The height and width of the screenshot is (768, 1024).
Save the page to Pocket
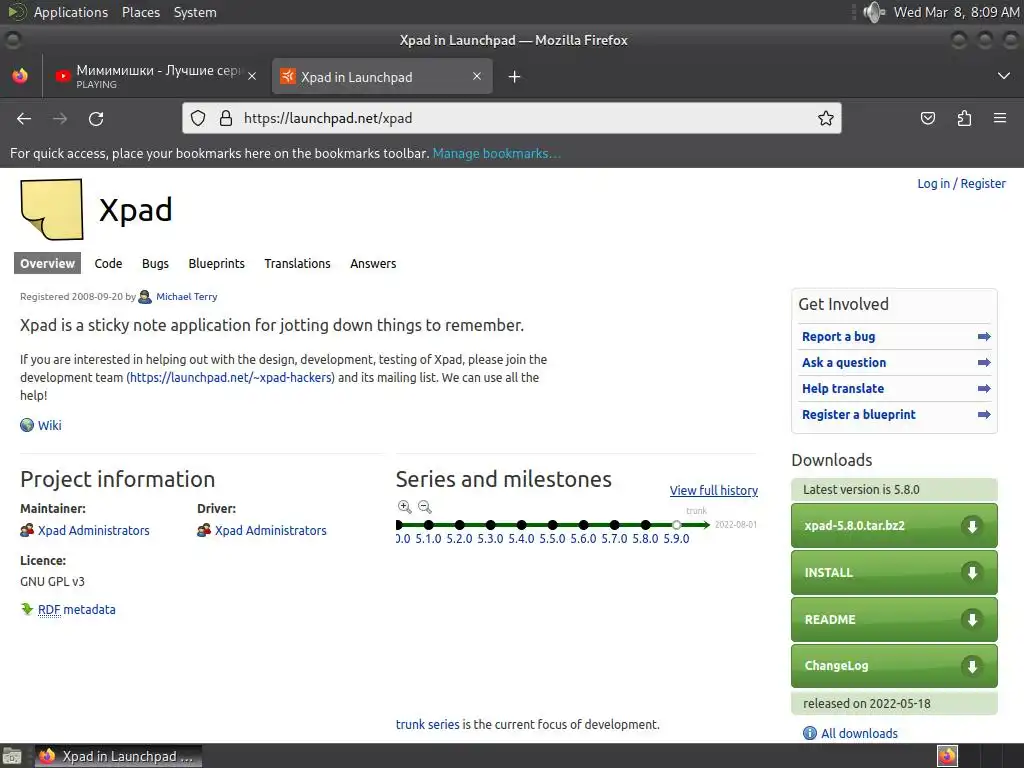coord(927,118)
